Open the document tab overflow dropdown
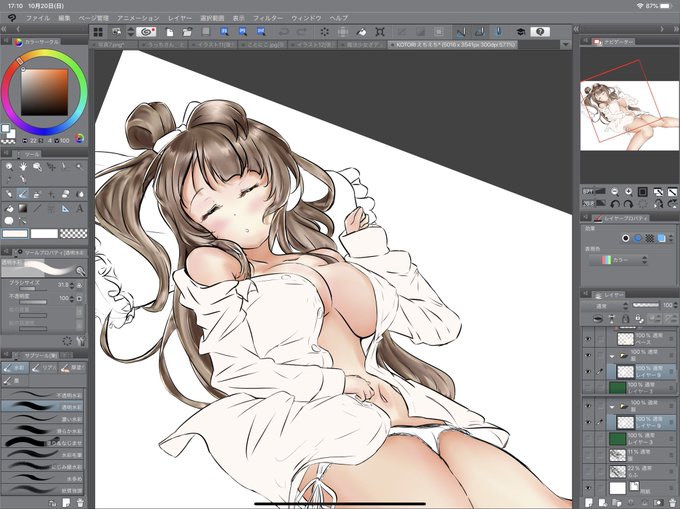The image size is (680, 509). point(565,45)
